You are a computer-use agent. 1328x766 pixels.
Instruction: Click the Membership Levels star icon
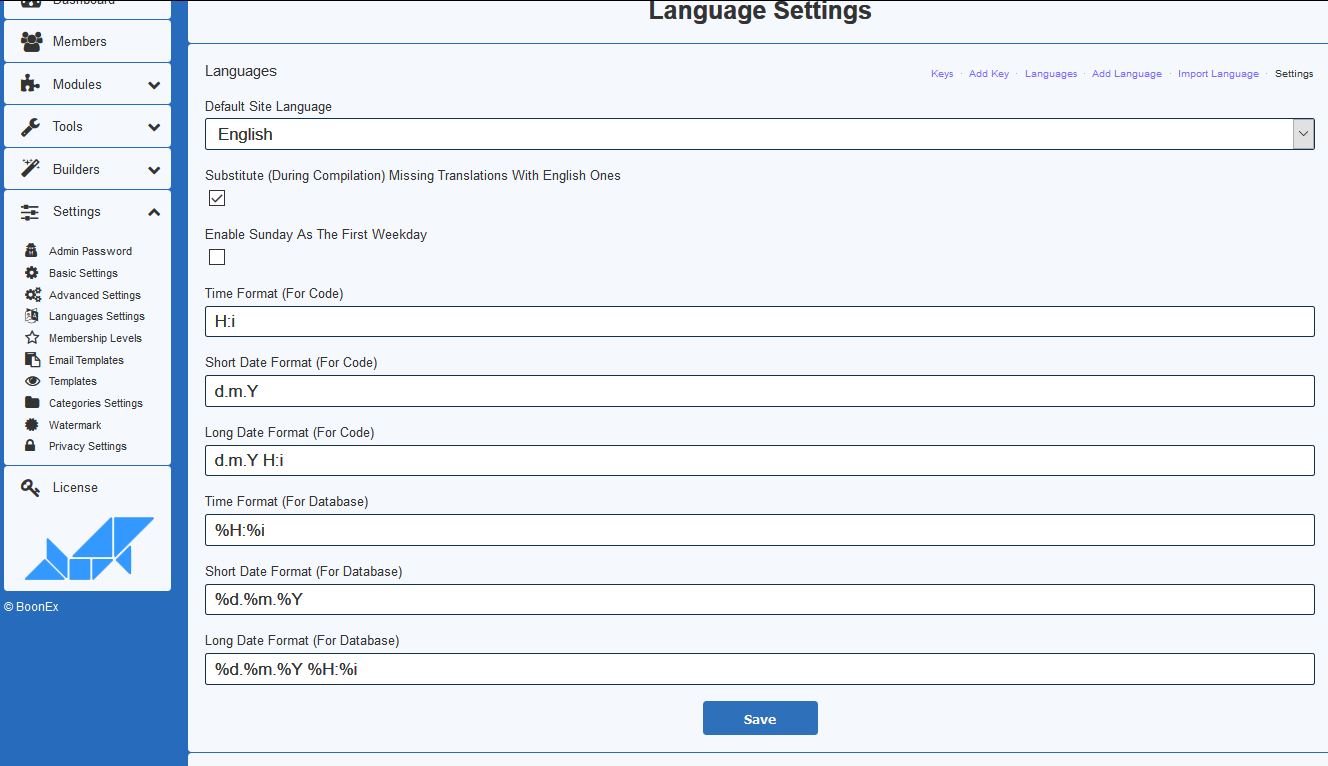[32, 338]
